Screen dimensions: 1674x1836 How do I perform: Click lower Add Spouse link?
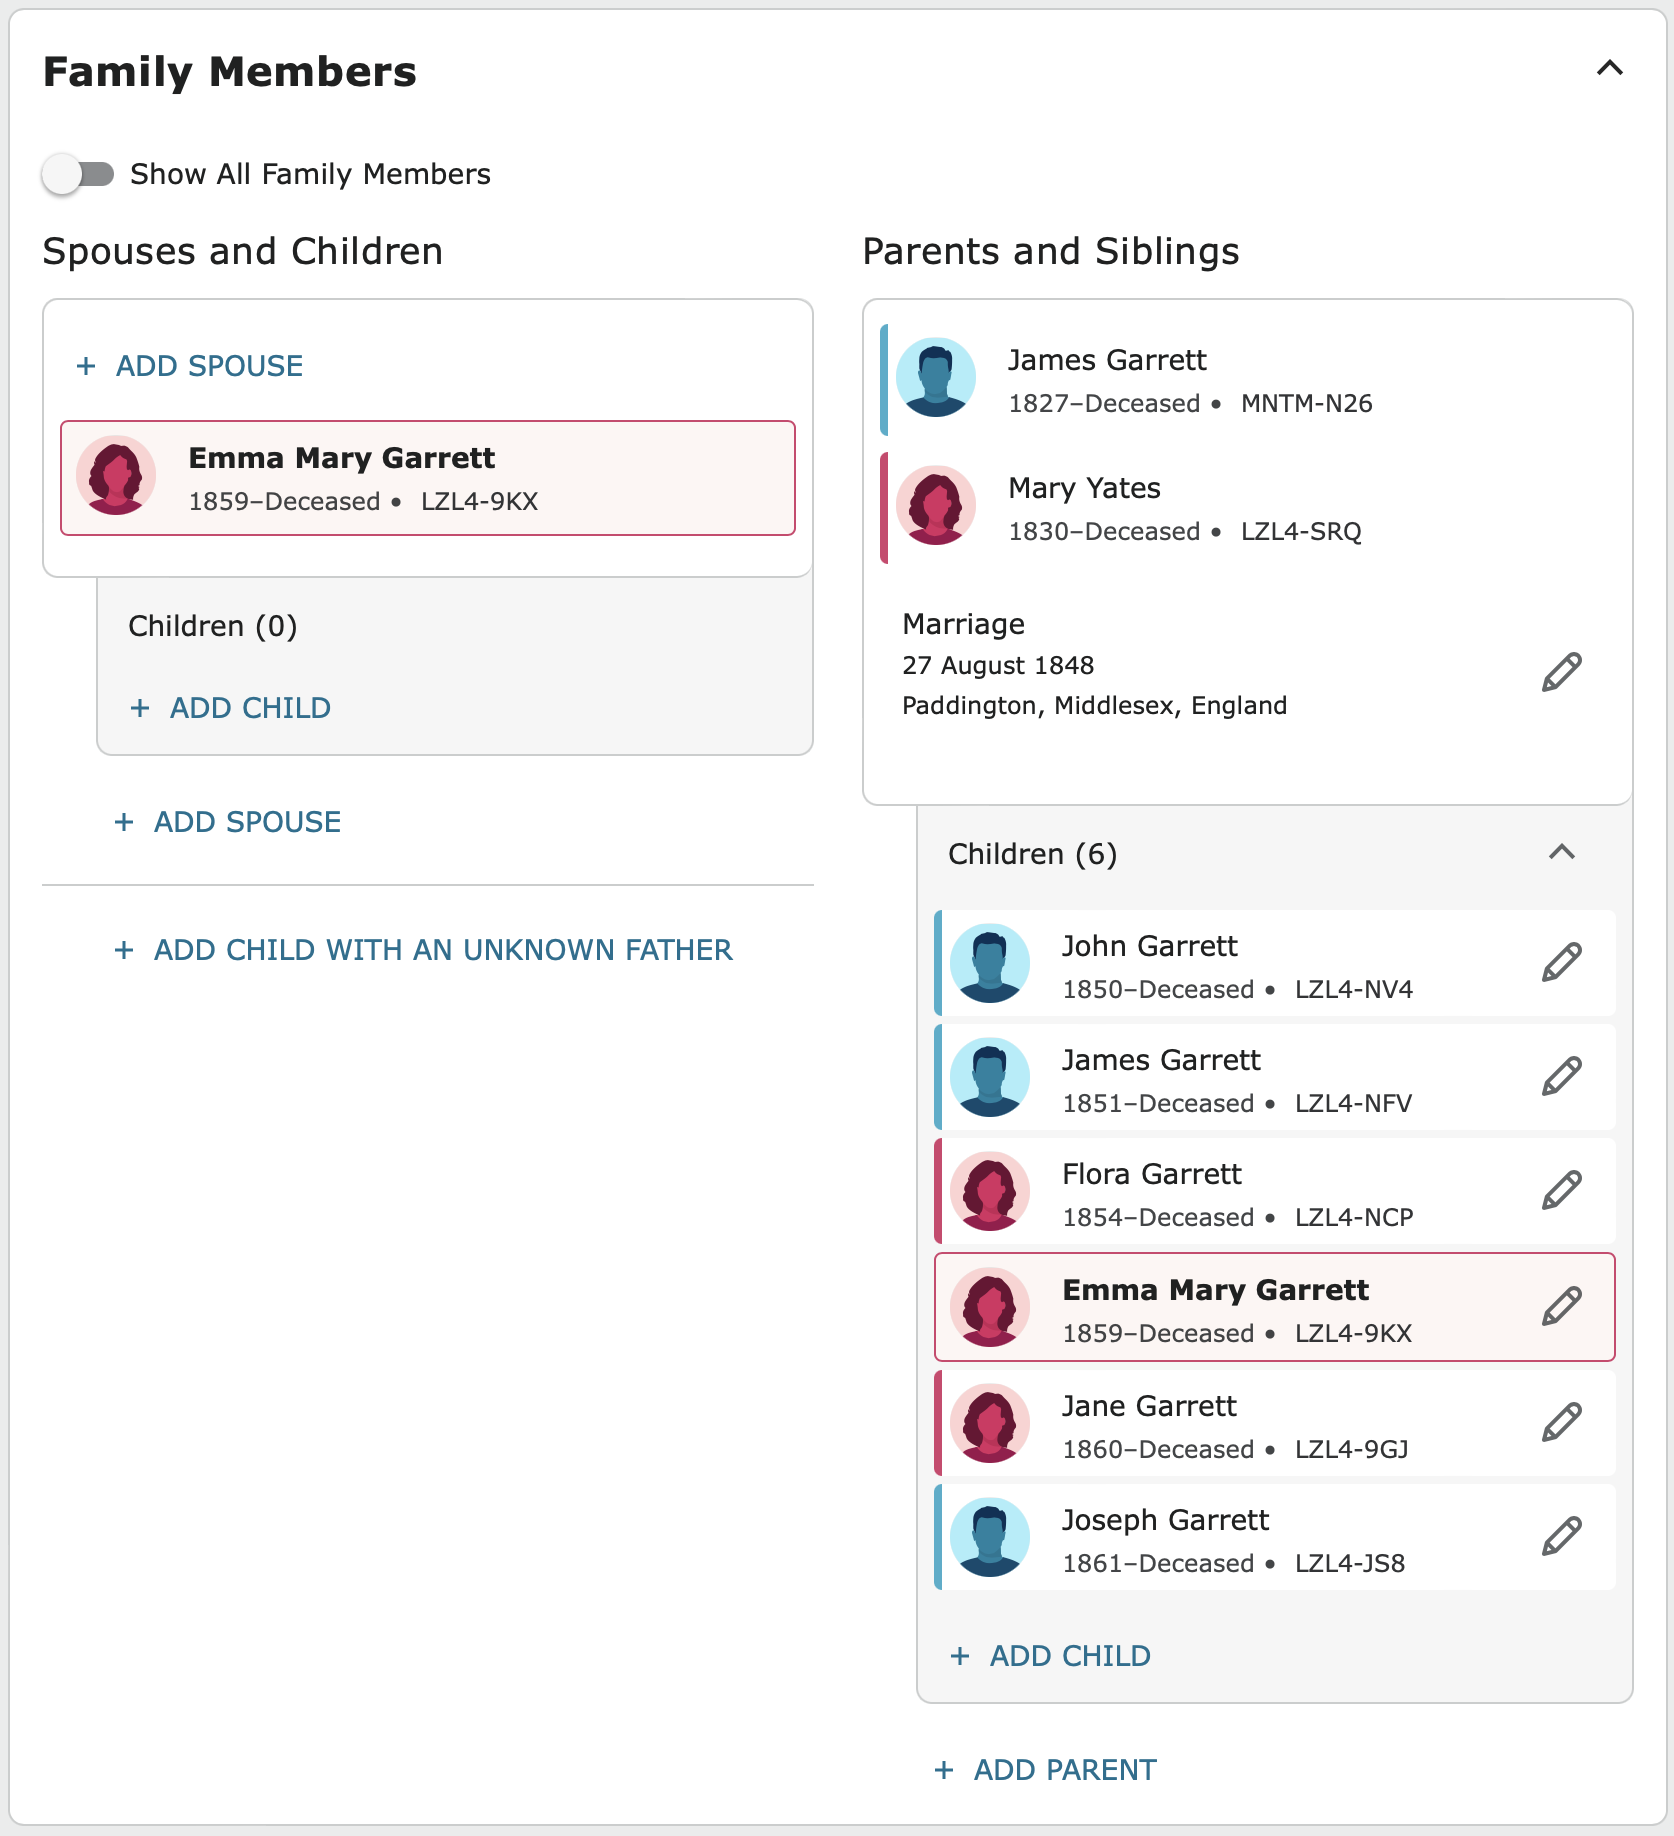(227, 822)
